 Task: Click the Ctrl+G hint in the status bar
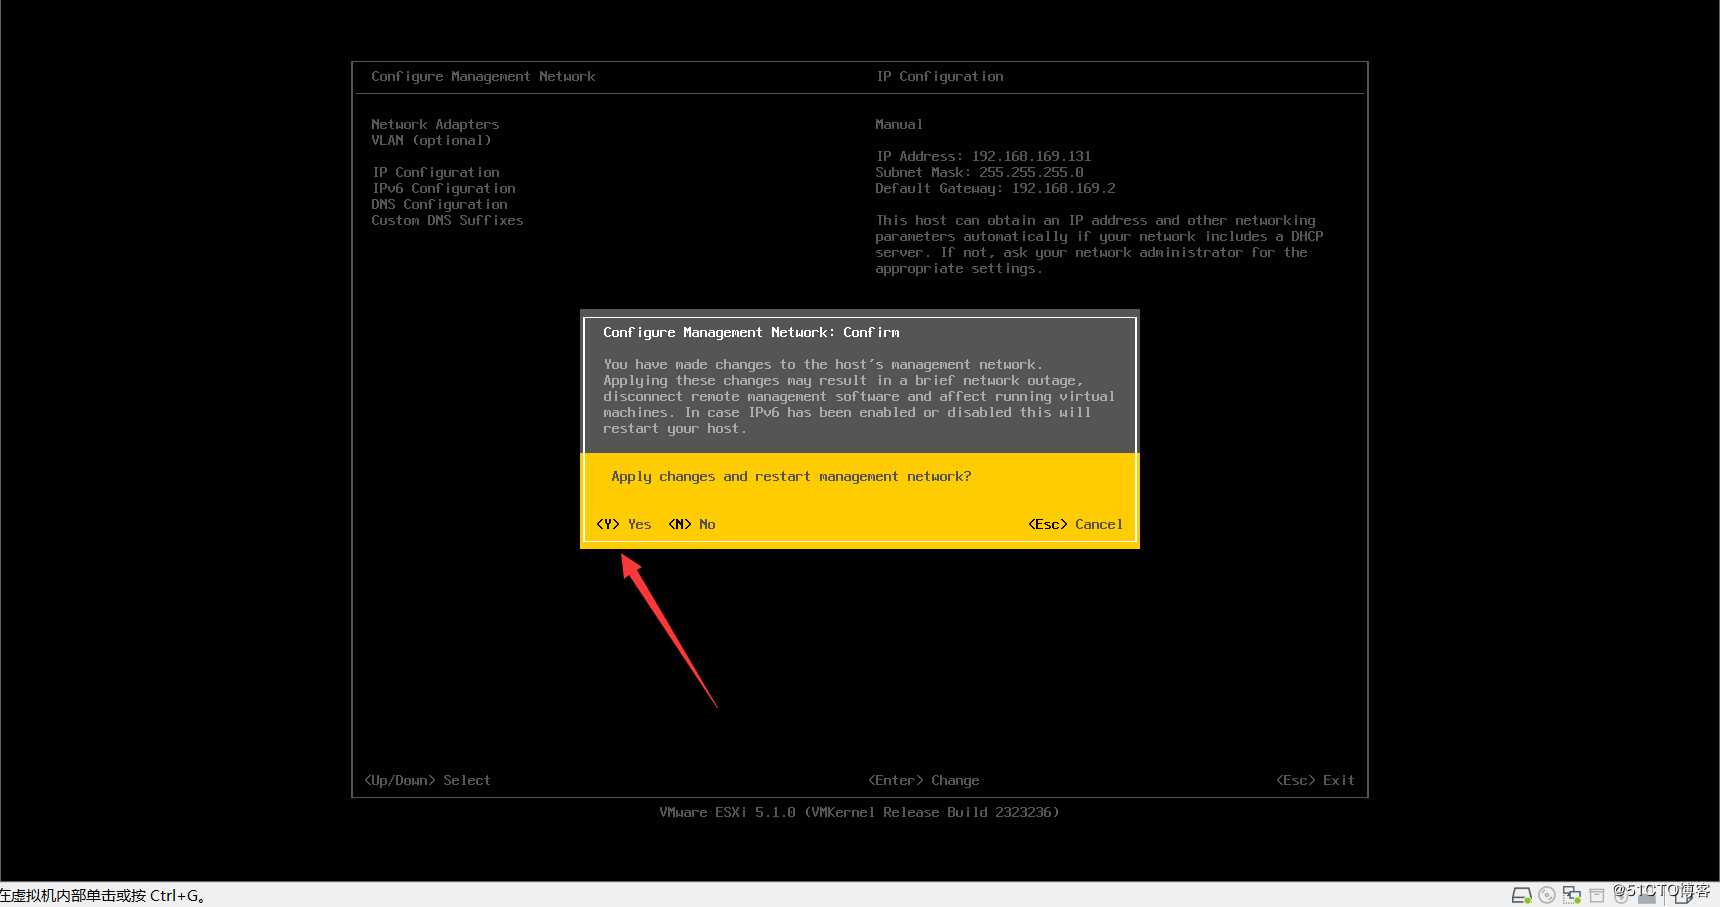tap(104, 895)
